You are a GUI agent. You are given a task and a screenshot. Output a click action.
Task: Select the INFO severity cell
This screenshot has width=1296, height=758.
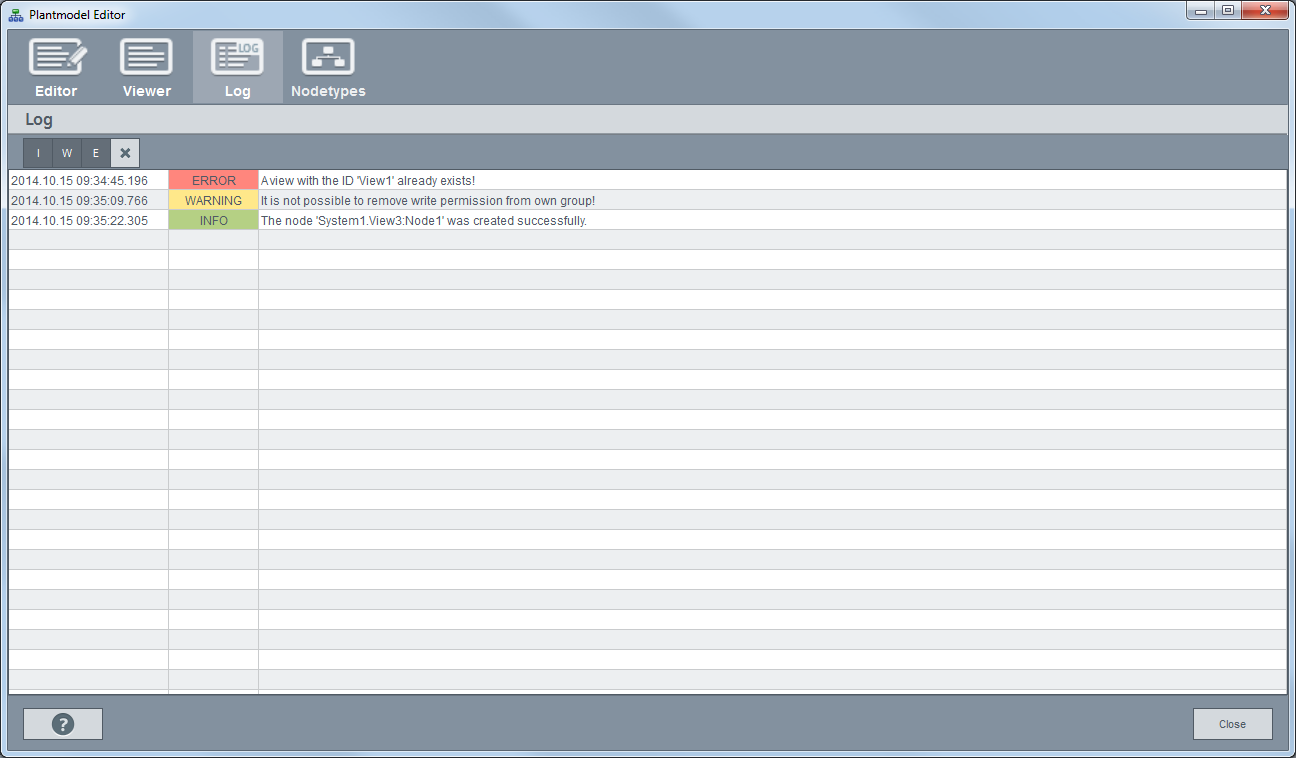click(x=213, y=221)
